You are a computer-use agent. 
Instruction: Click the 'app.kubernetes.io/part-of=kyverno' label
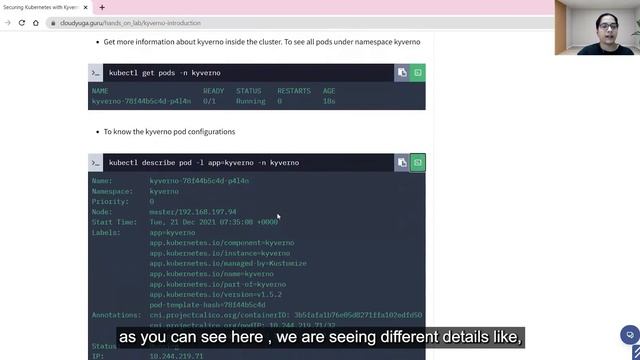click(218, 284)
